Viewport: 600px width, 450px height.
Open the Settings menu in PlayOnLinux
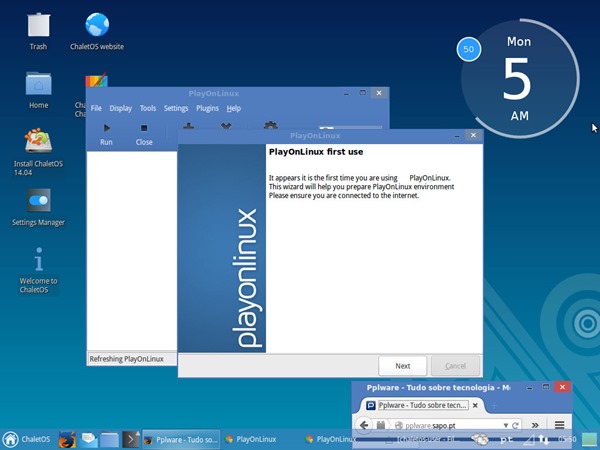click(x=176, y=108)
